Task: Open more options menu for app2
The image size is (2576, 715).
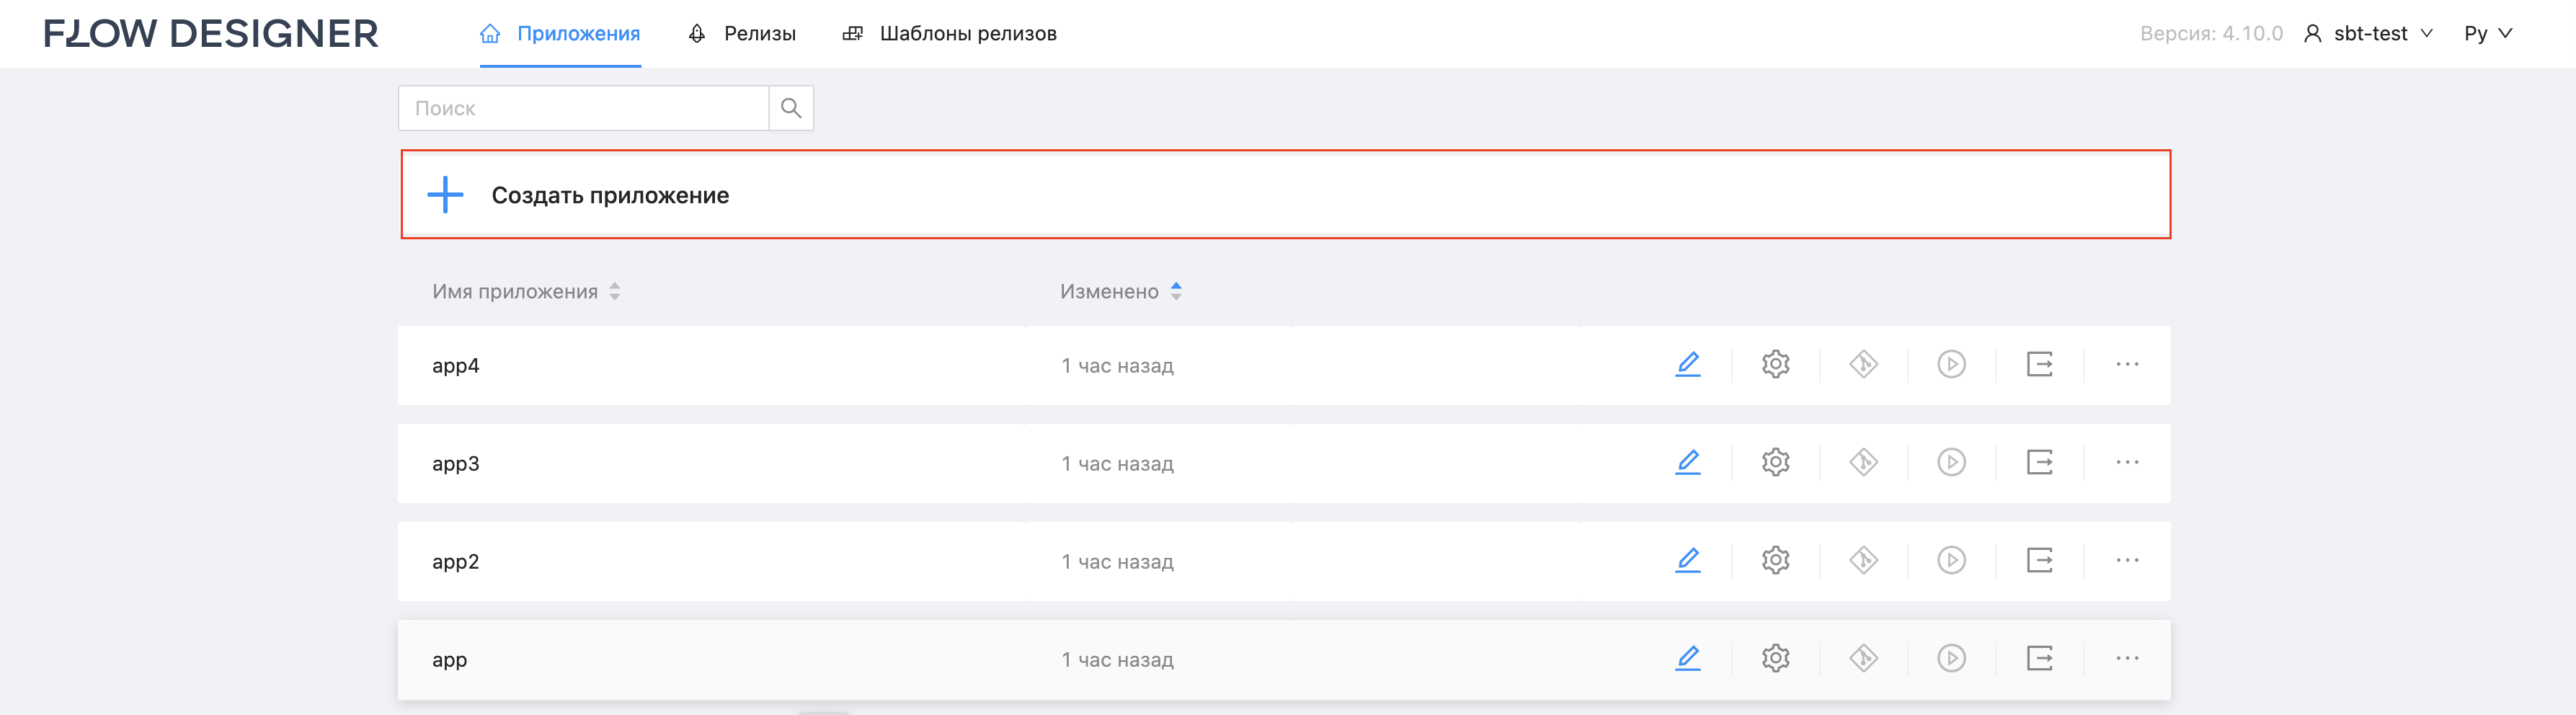Action: 2127,560
